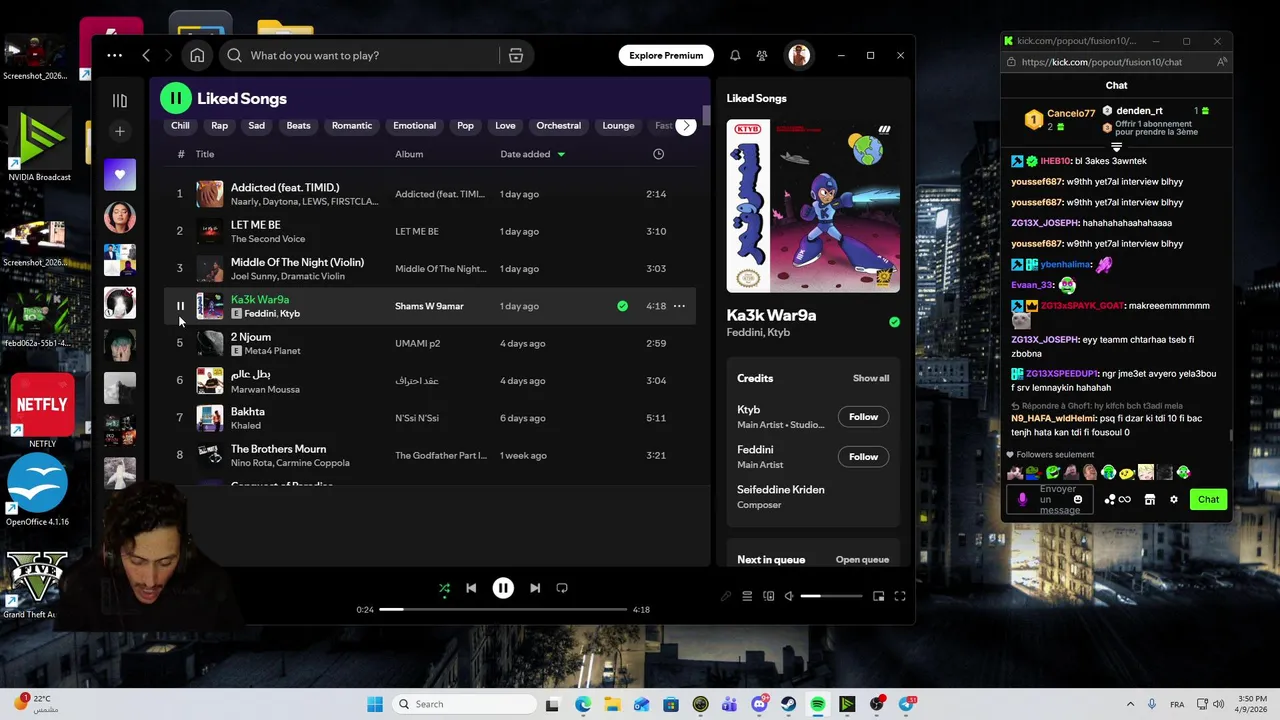Open Steam from the Windows taskbar
Viewport: 1280px width, 720px height.
click(789, 704)
